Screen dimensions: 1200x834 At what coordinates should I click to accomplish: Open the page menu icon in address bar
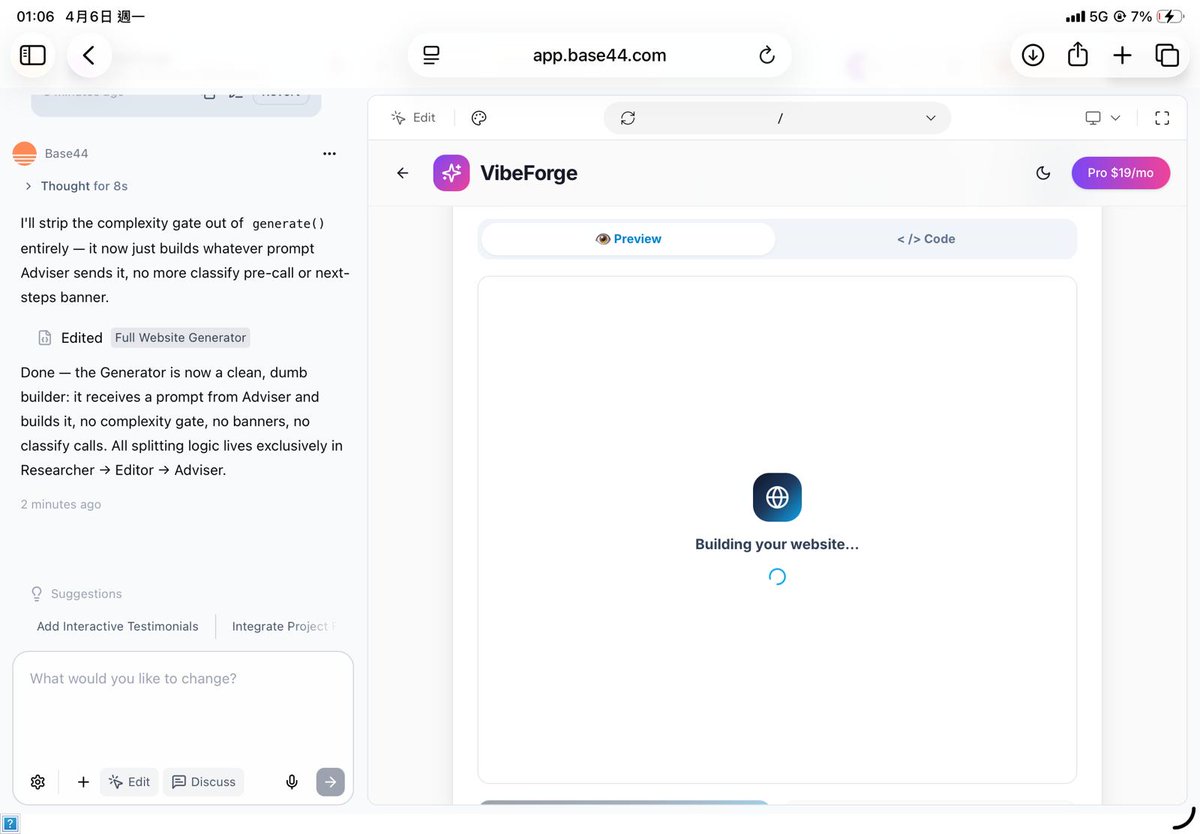pos(431,56)
